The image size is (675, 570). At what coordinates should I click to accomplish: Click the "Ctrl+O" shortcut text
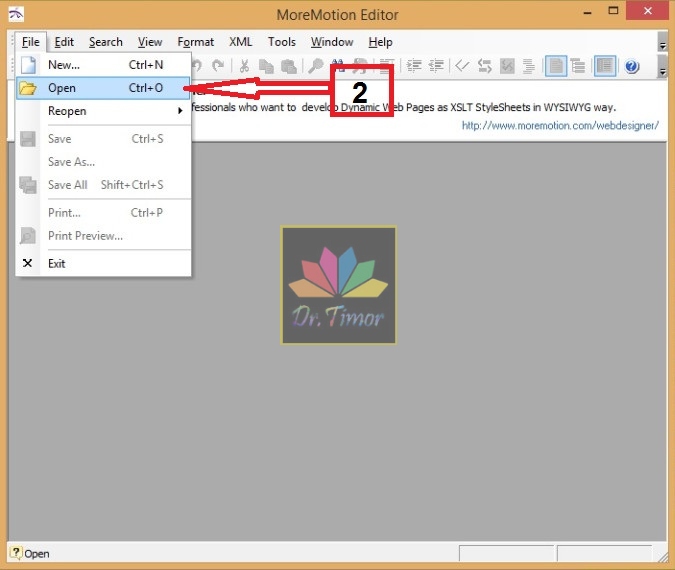tap(146, 88)
